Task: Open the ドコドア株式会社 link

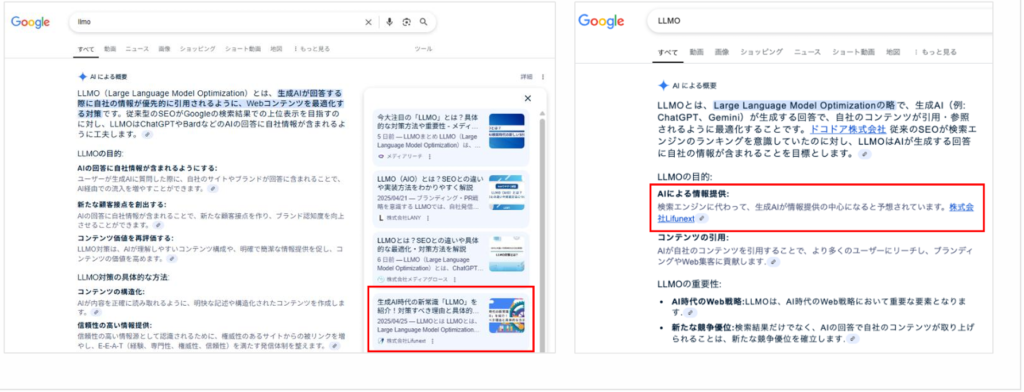Action: click(848, 129)
